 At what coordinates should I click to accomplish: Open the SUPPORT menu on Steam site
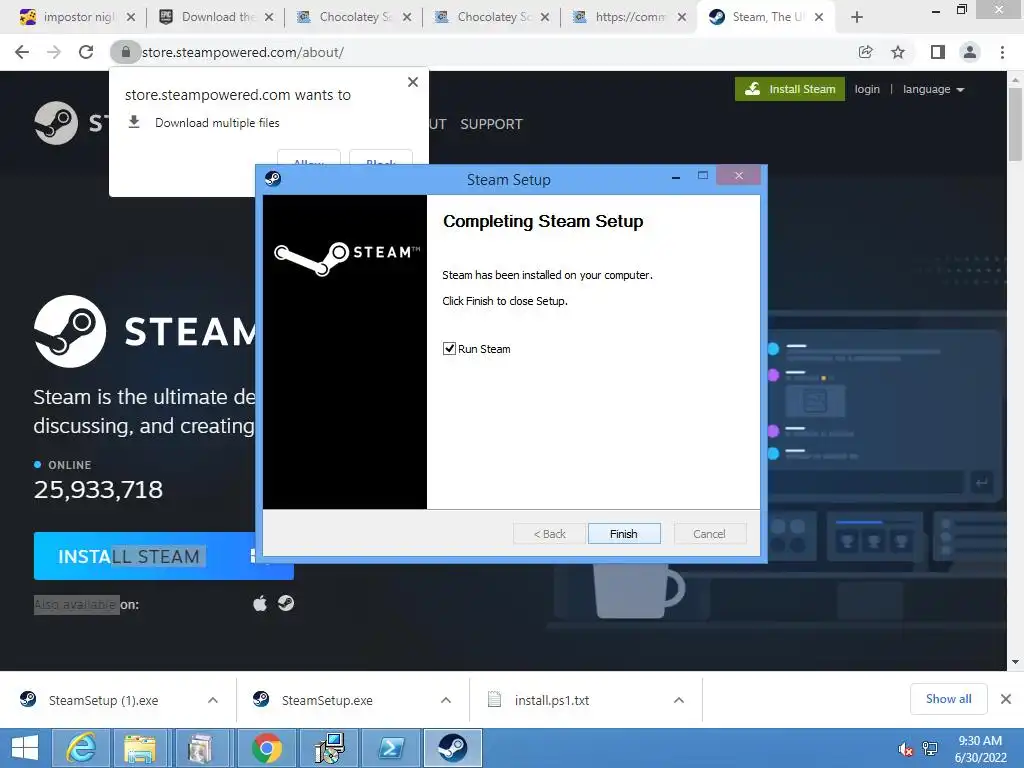tap(491, 124)
